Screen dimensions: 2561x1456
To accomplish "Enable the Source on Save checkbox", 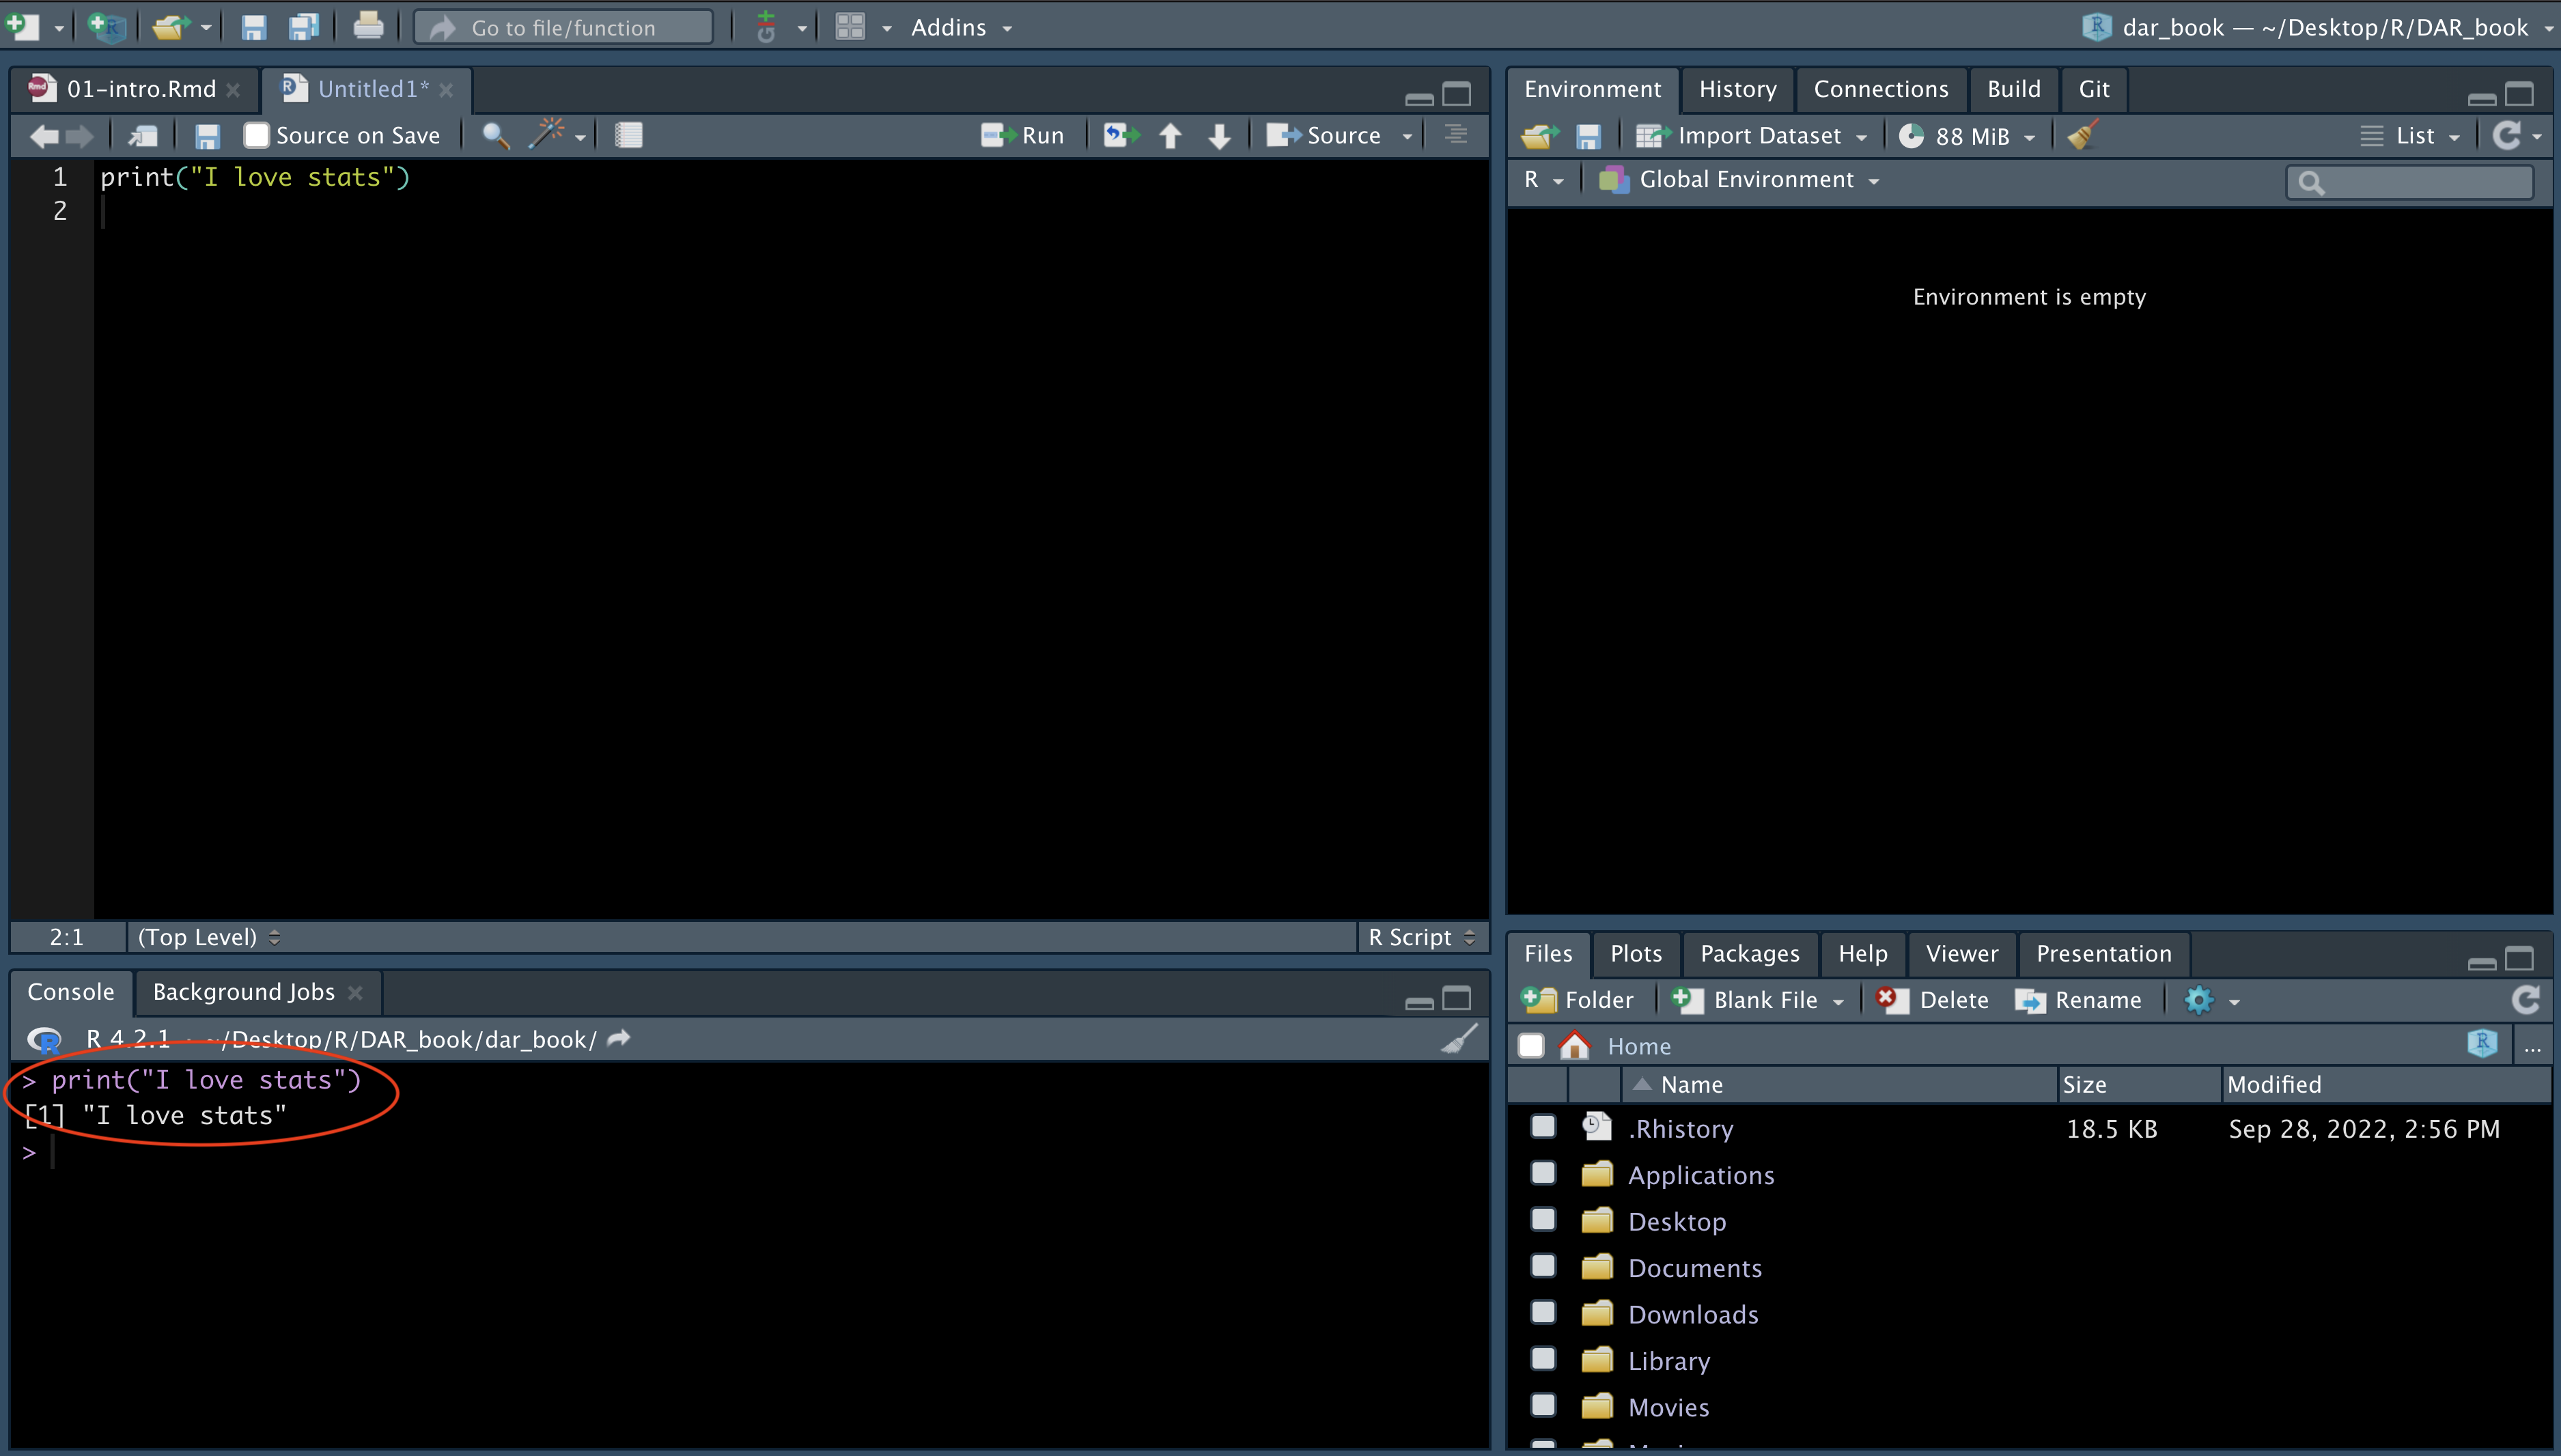I will (257, 135).
